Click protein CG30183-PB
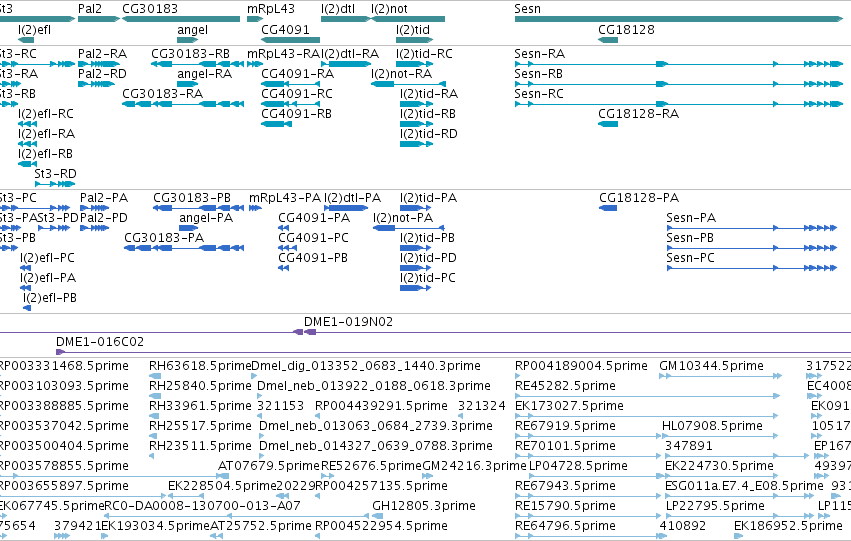The width and height of the screenshot is (851, 541). click(199, 208)
